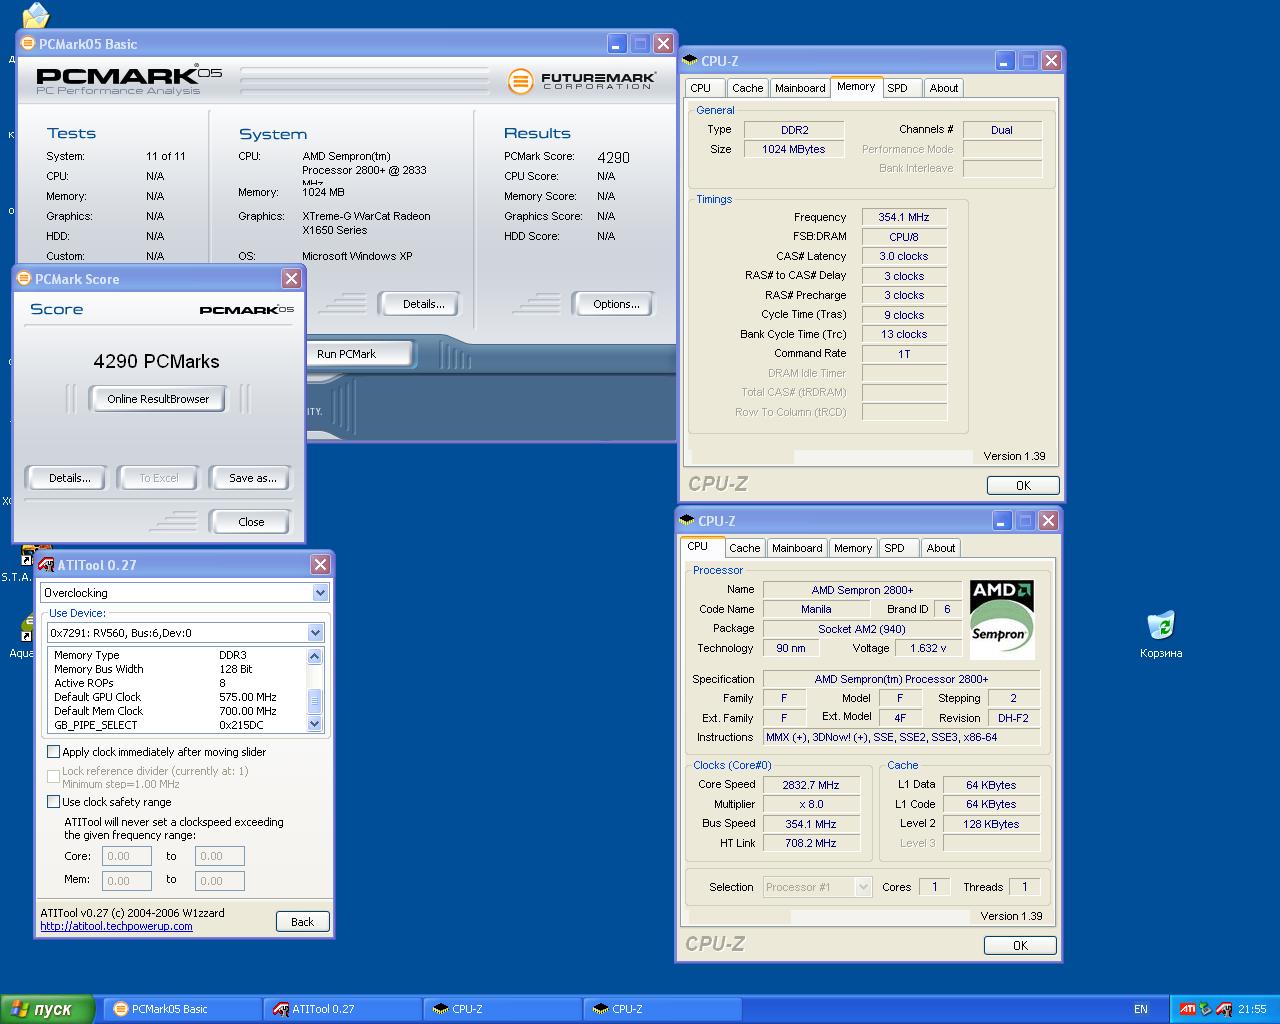1280x1024 pixels.
Task: Select the Корзина recycle bin desktop icon
Action: (x=1161, y=634)
